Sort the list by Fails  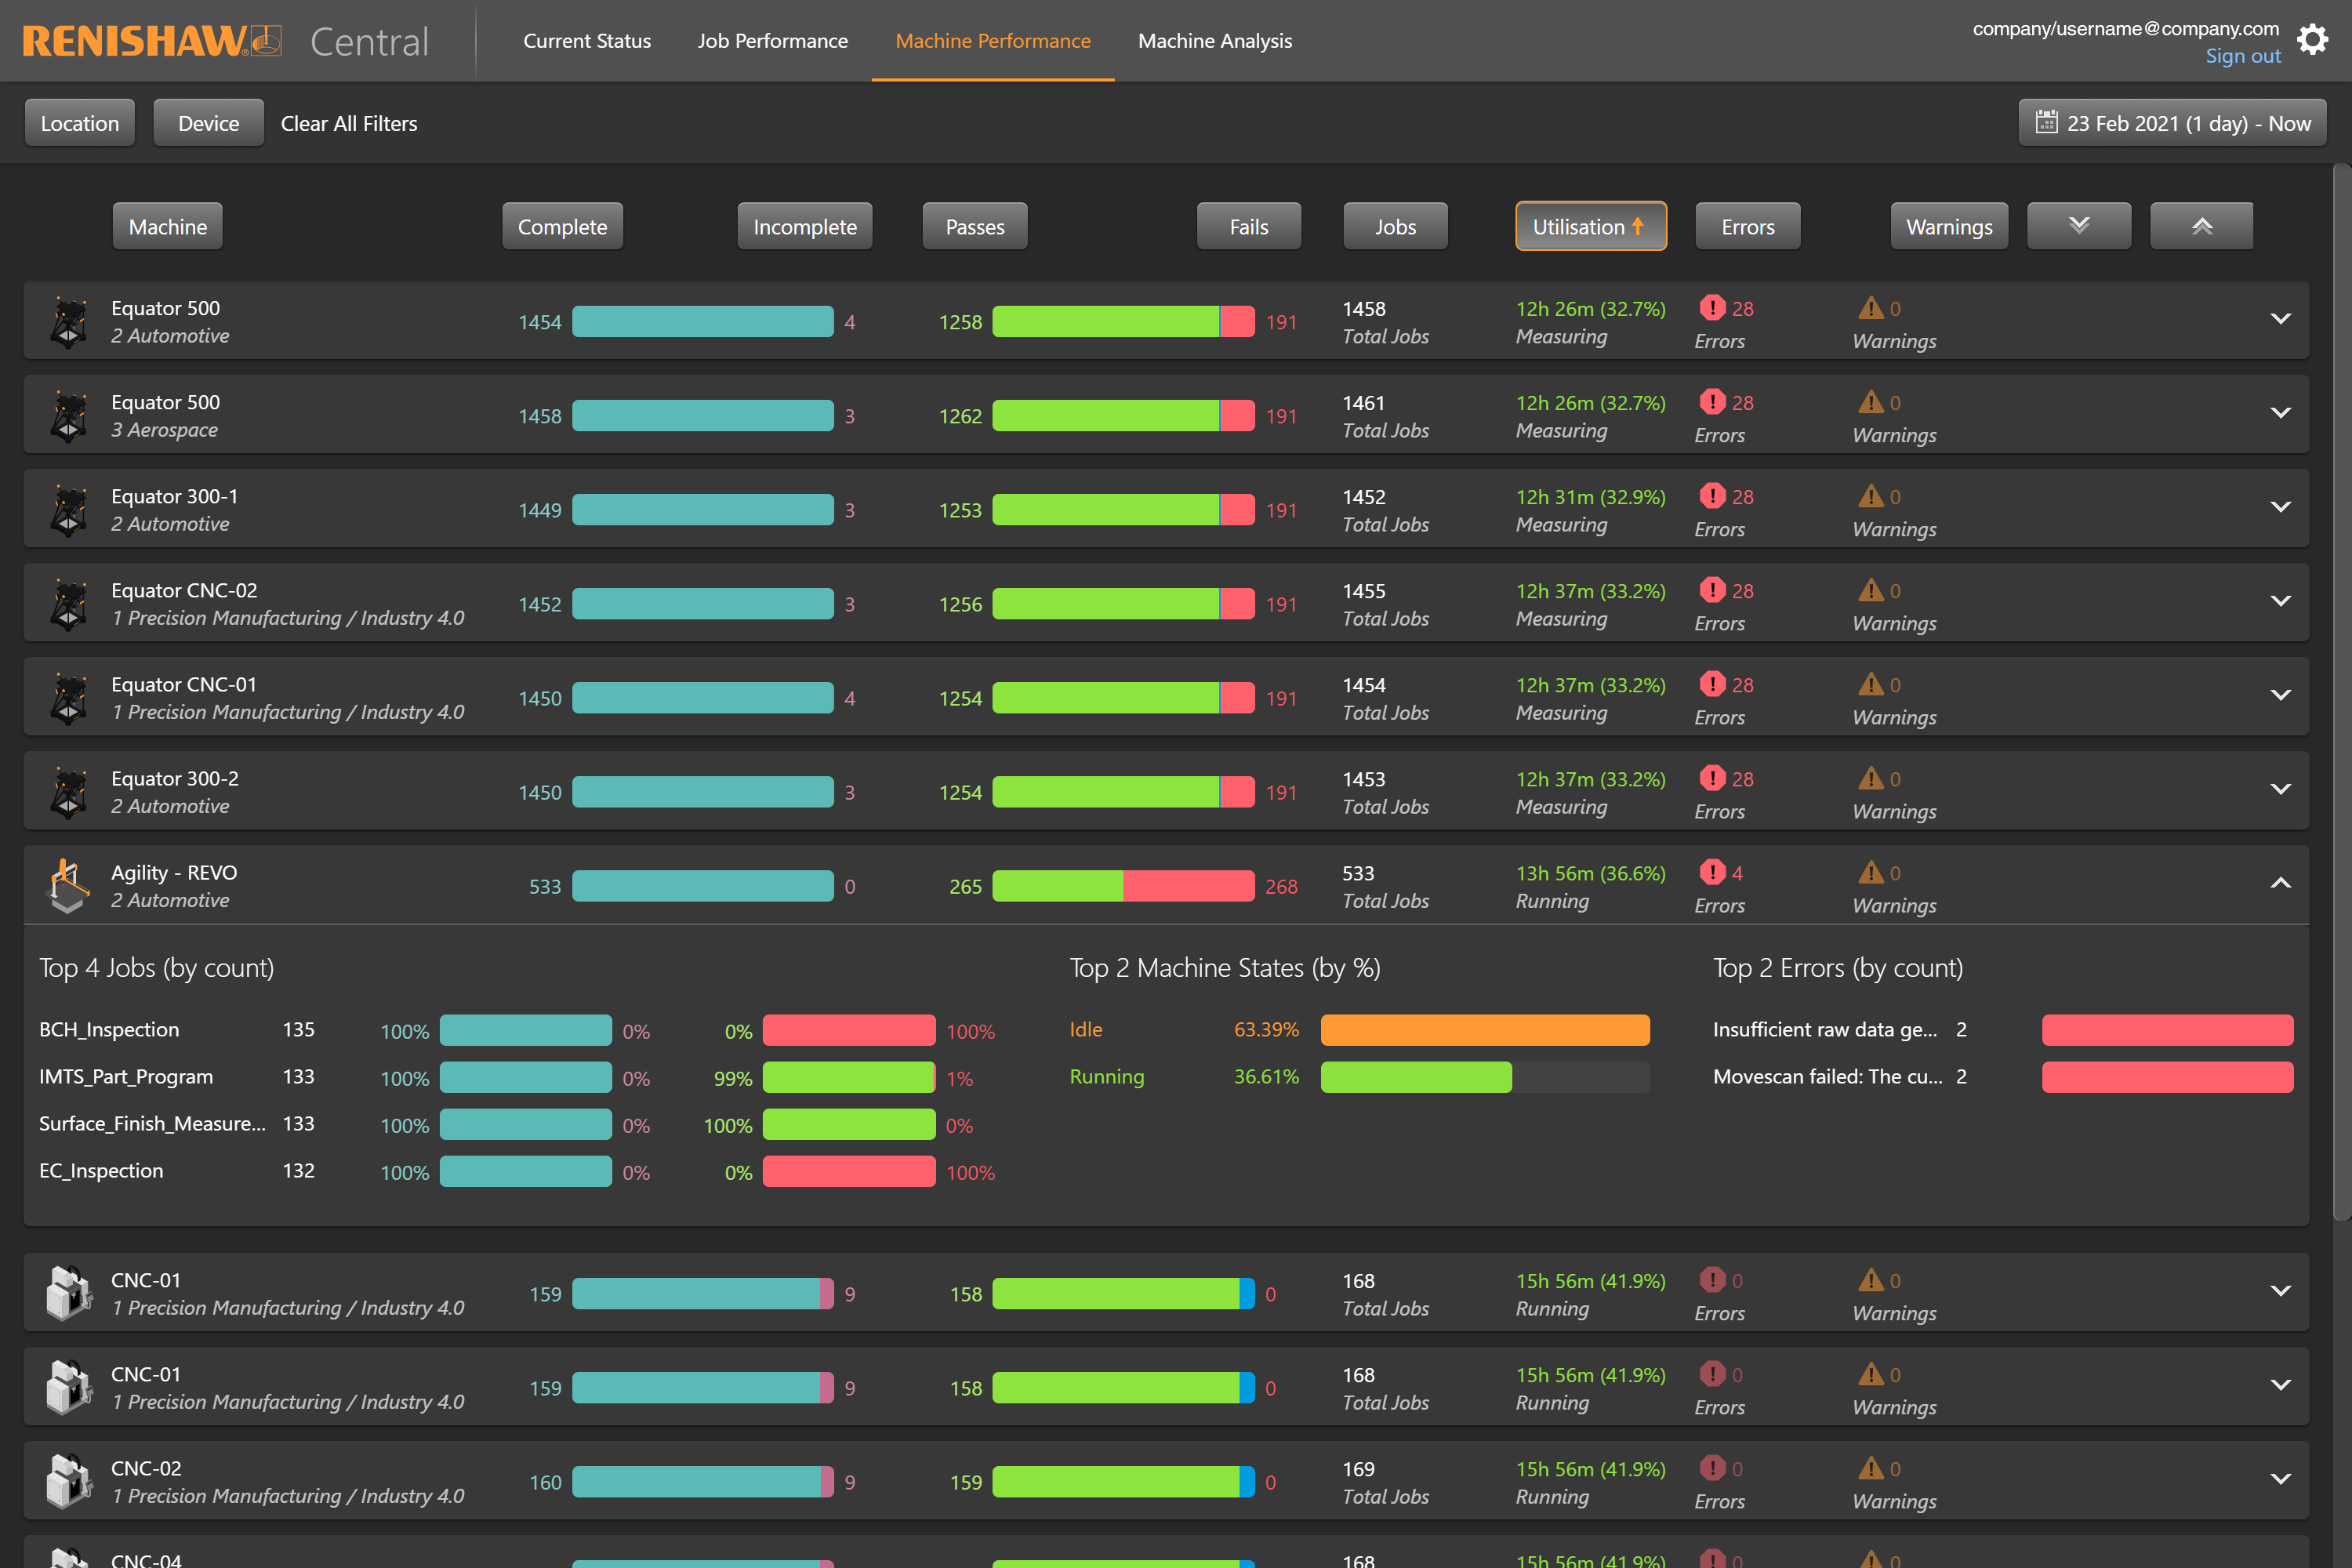[x=1248, y=227]
